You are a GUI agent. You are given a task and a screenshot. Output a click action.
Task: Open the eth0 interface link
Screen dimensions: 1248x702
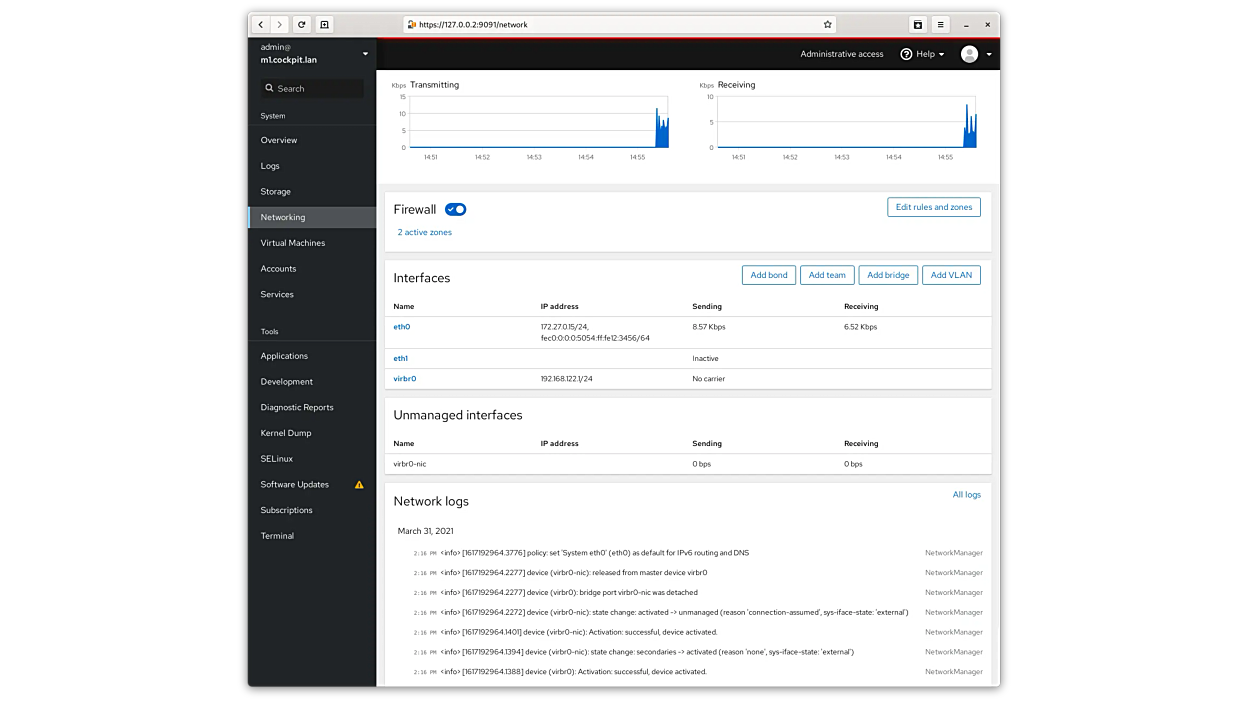(x=402, y=327)
